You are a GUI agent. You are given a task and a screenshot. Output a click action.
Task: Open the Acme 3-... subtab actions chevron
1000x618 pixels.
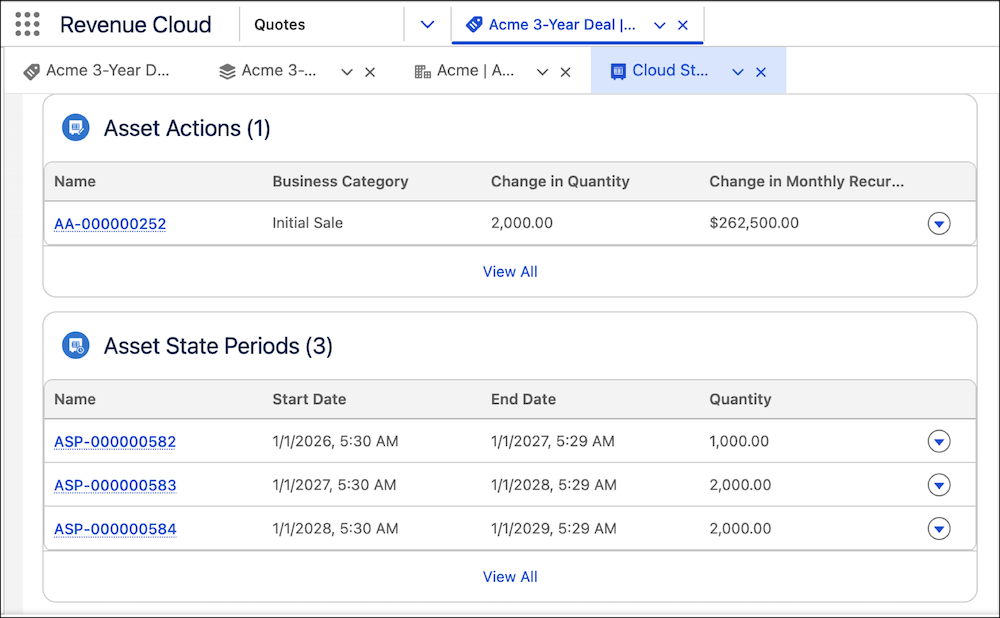click(x=347, y=72)
